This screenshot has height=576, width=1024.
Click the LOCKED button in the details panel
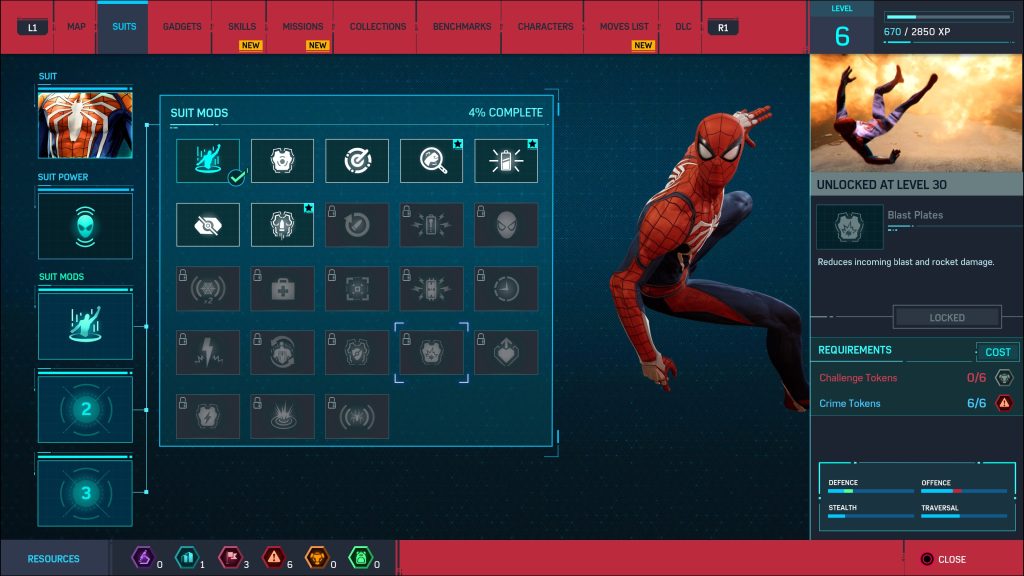coord(946,317)
